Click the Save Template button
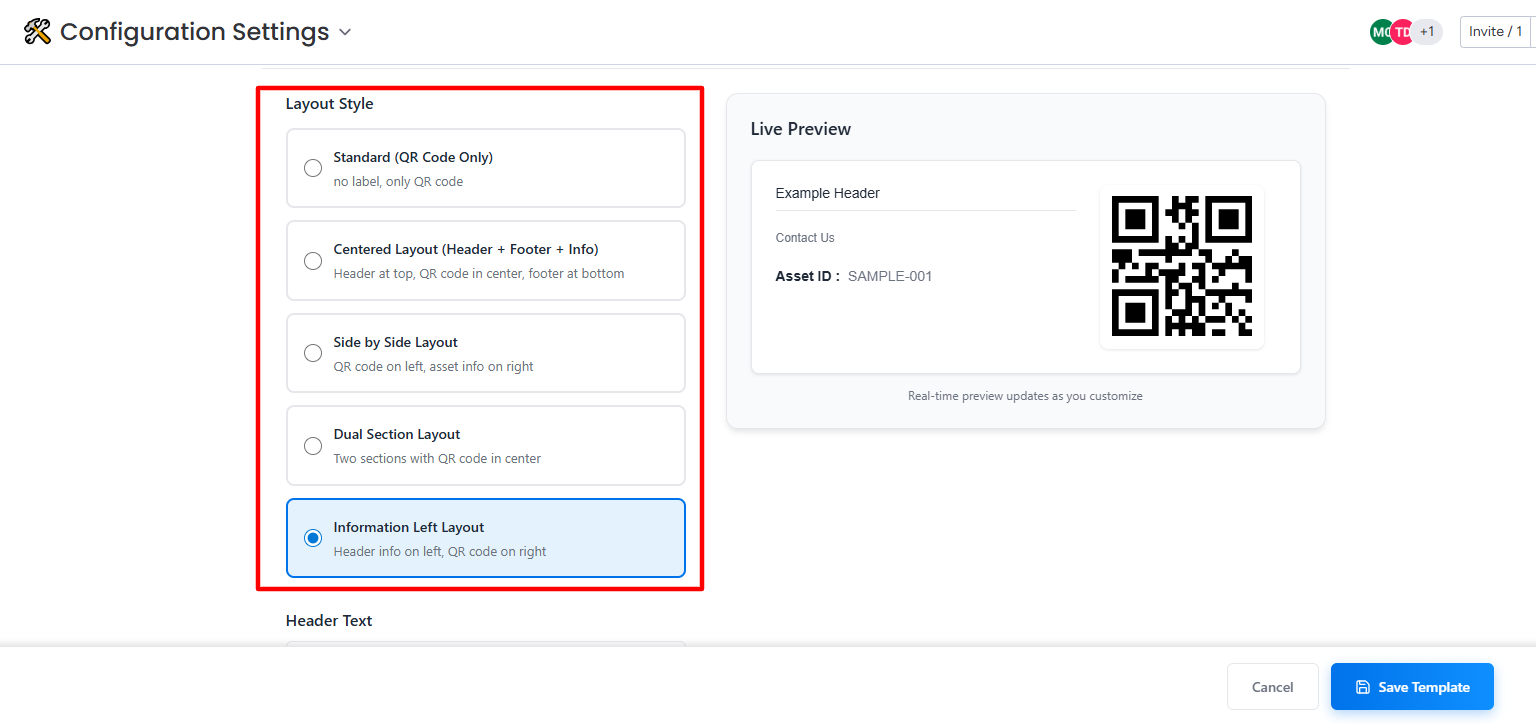The height and width of the screenshot is (724, 1536). [1412, 687]
